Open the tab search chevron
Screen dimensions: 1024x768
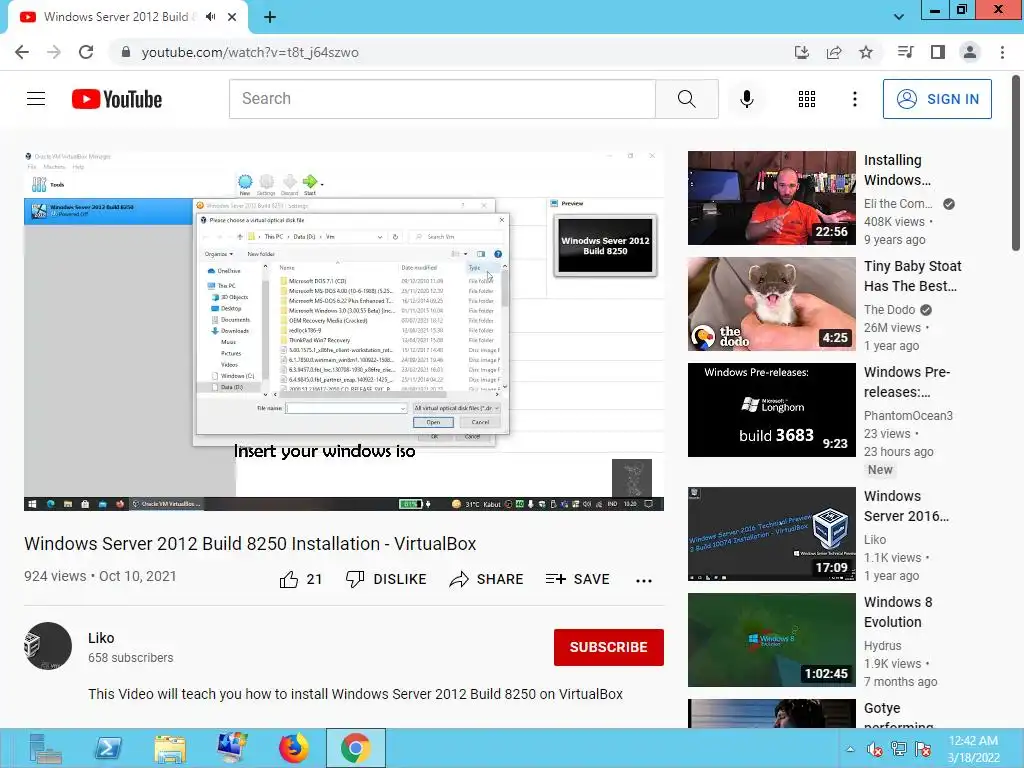coord(899,17)
